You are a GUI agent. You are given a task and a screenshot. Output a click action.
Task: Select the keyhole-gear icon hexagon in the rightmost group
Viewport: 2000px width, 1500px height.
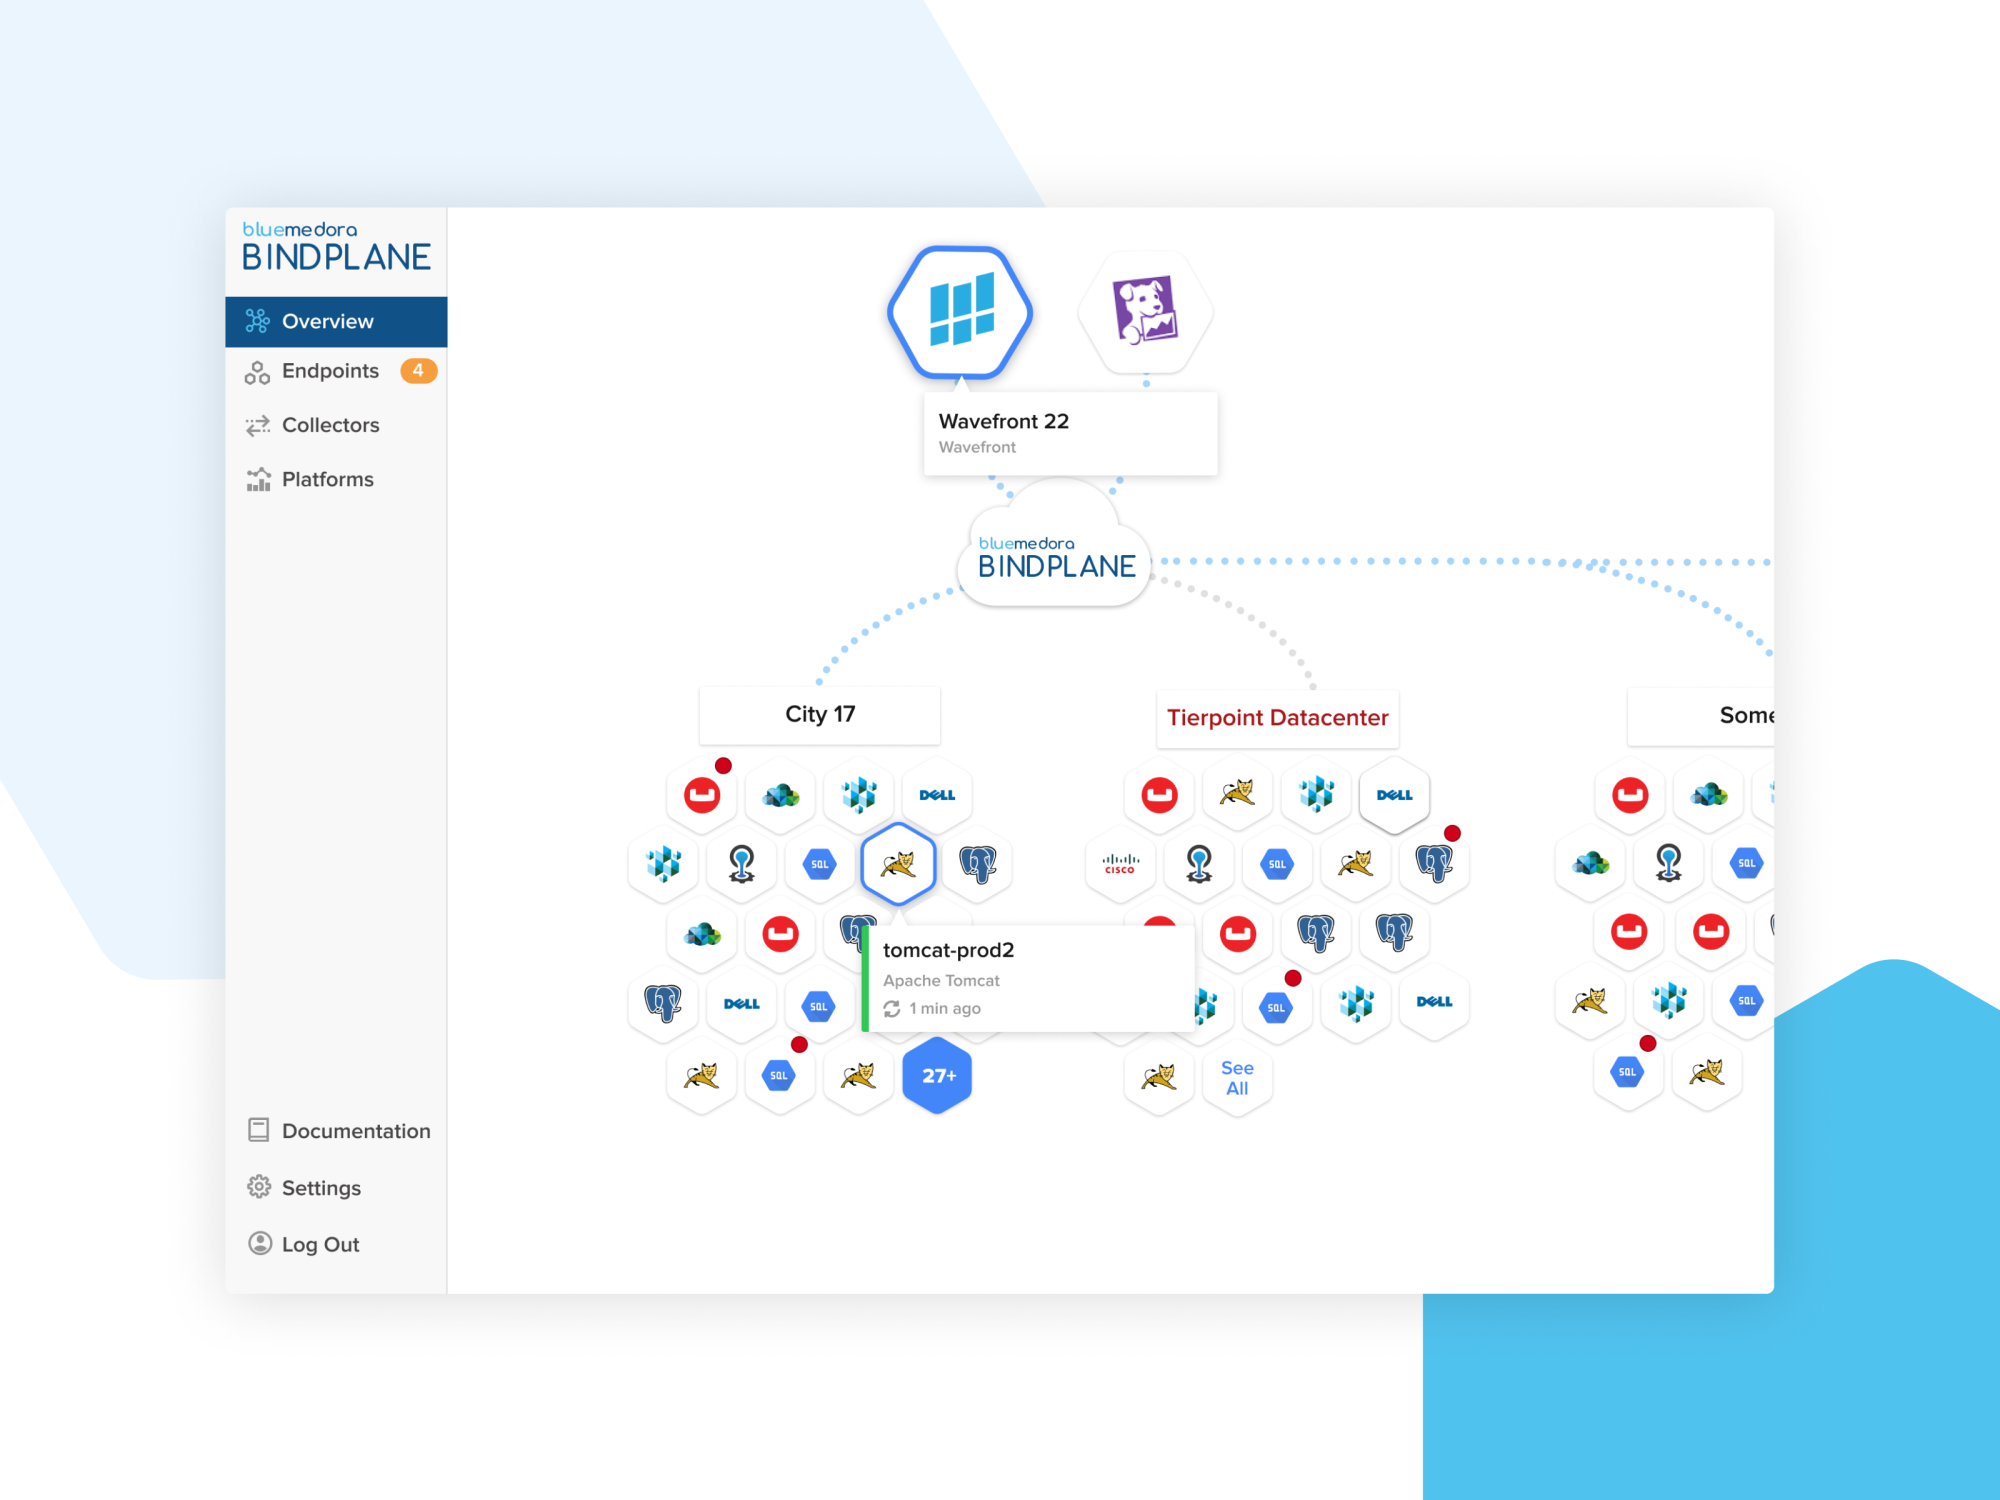1669,863
